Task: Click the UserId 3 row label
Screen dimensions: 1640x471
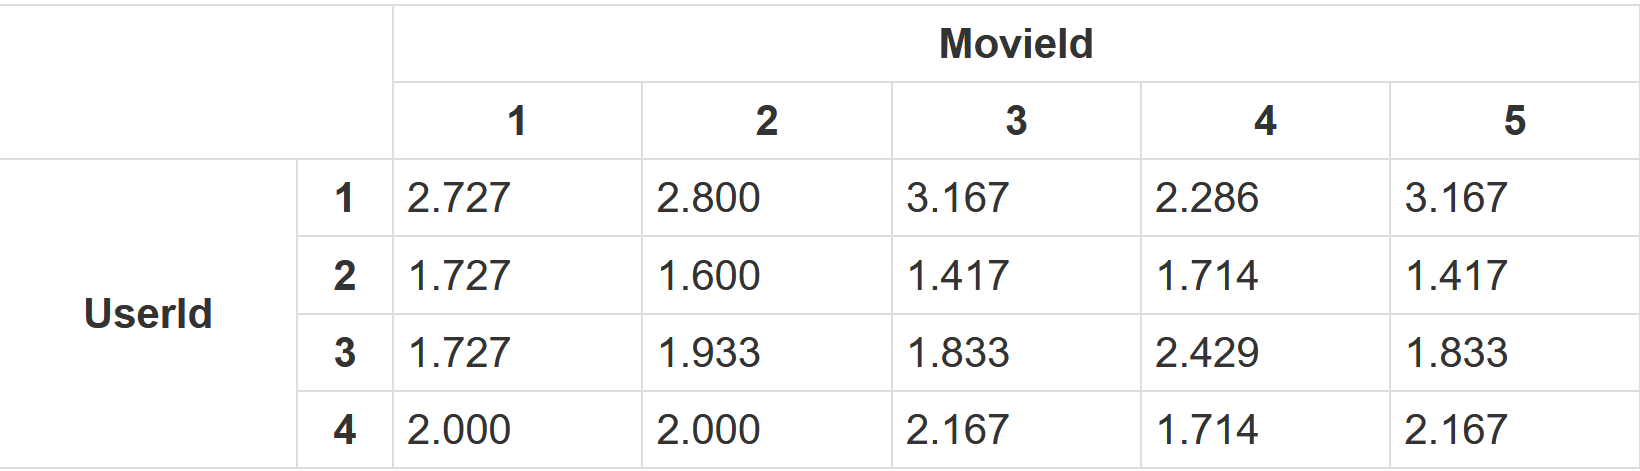Action: click(345, 353)
